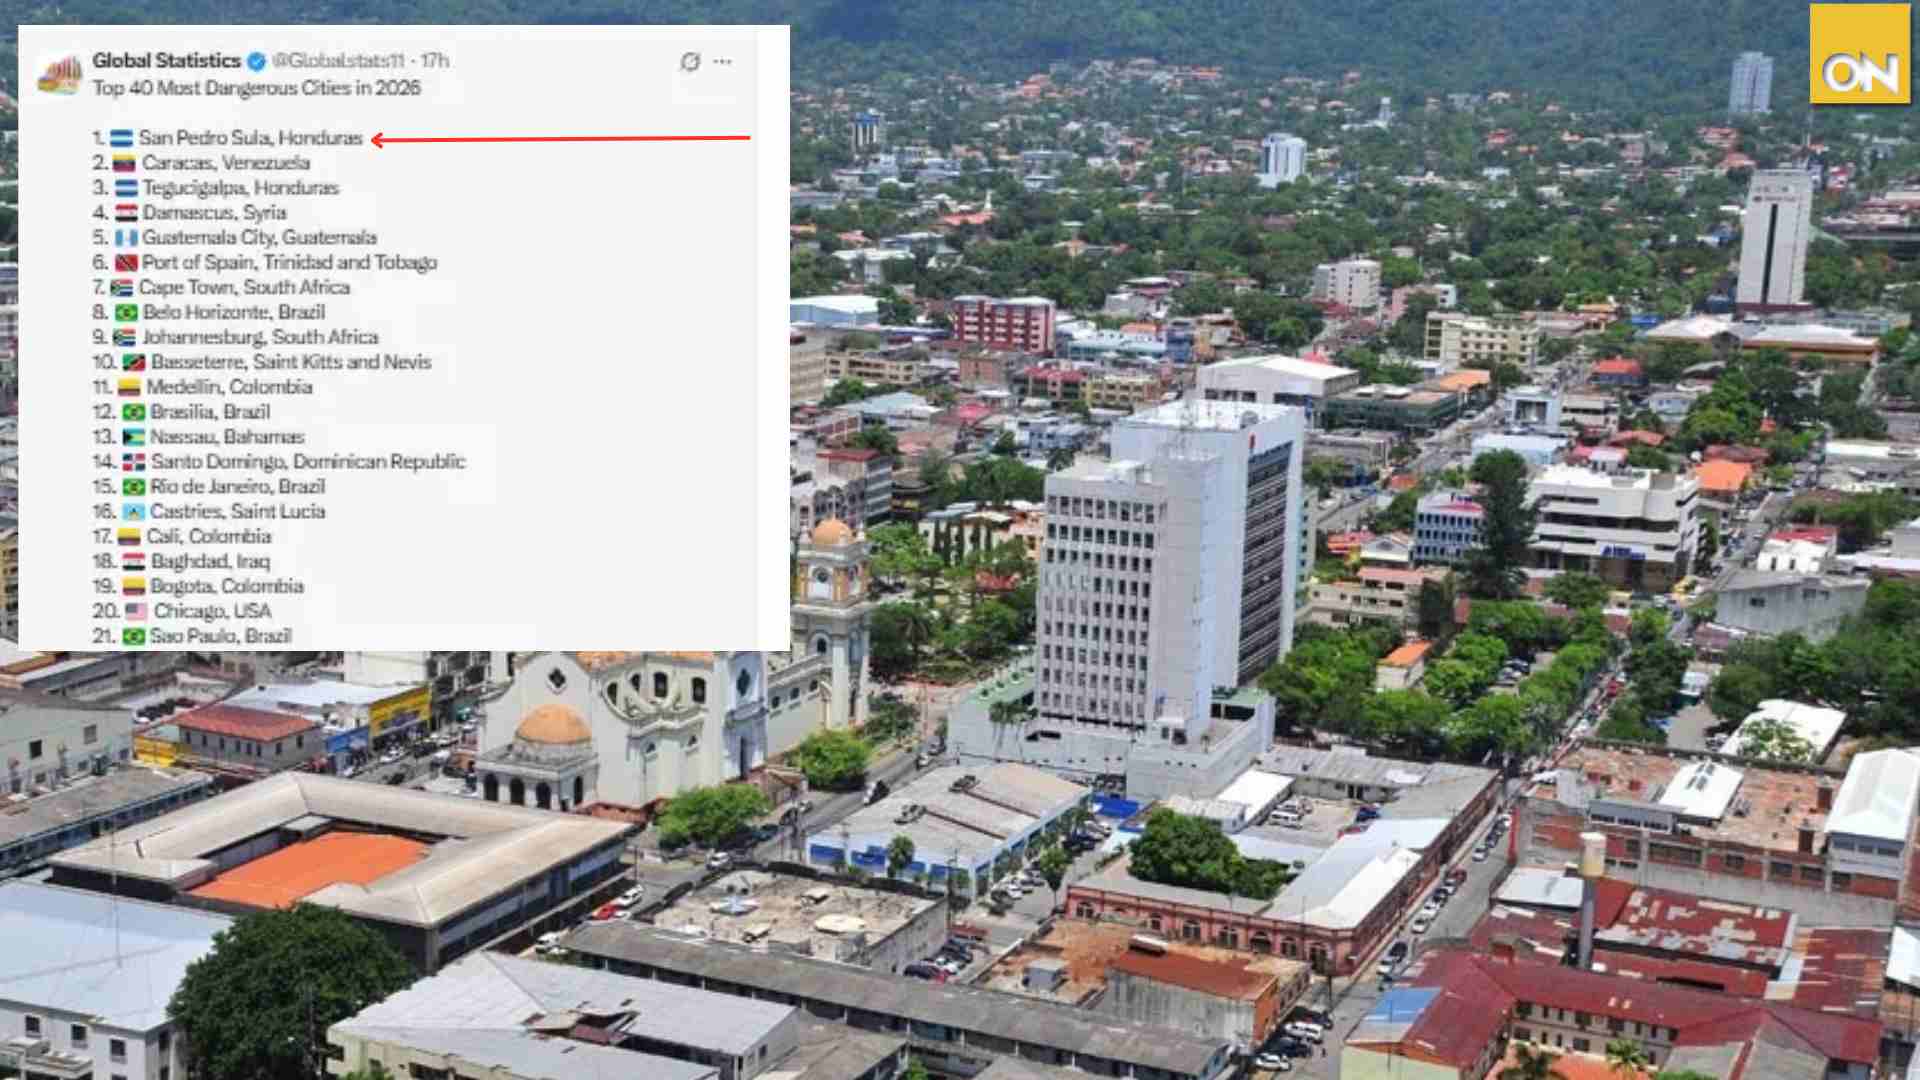Viewport: 1920px width, 1080px height.
Task: Open the @Globalstats11 handle link
Action: tap(337, 61)
